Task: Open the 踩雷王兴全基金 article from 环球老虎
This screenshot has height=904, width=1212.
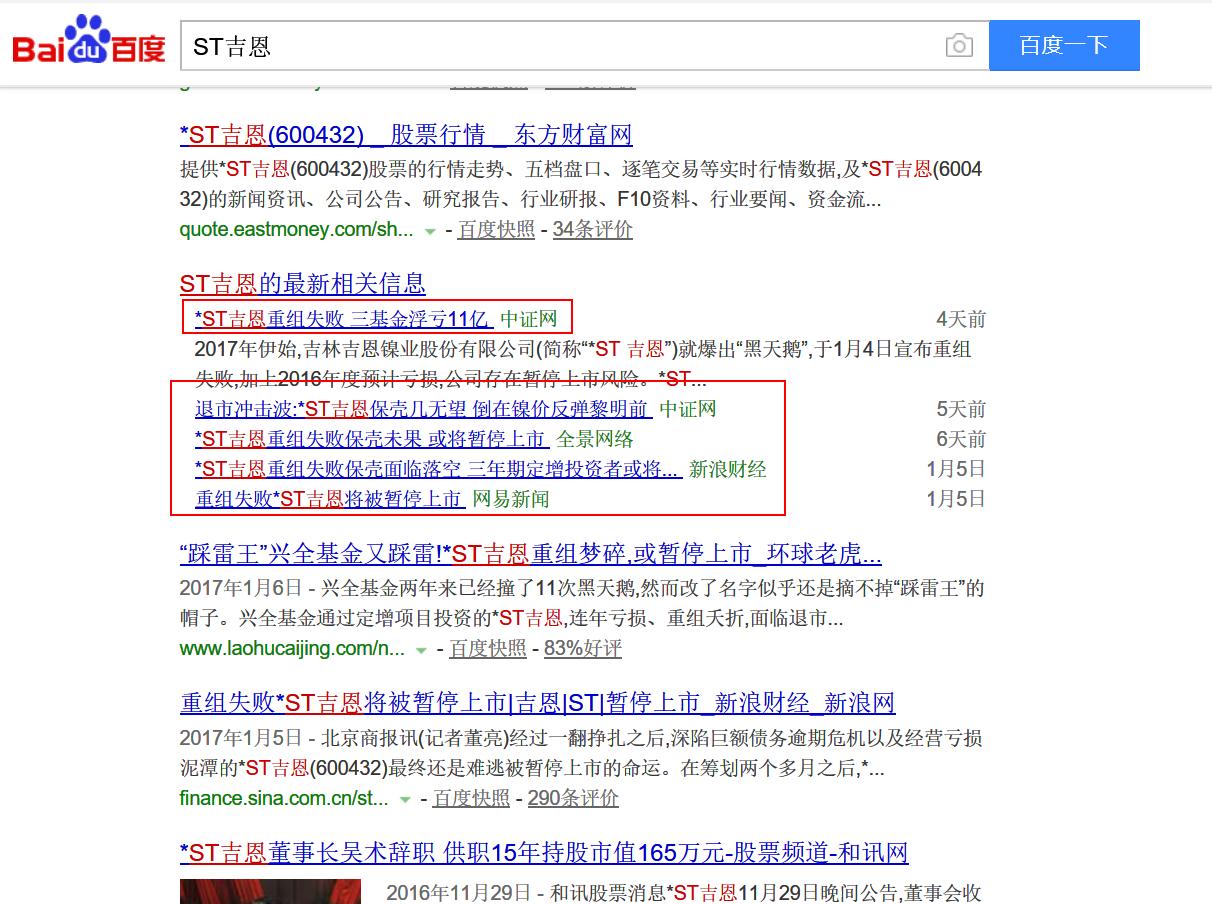Action: [x=528, y=554]
